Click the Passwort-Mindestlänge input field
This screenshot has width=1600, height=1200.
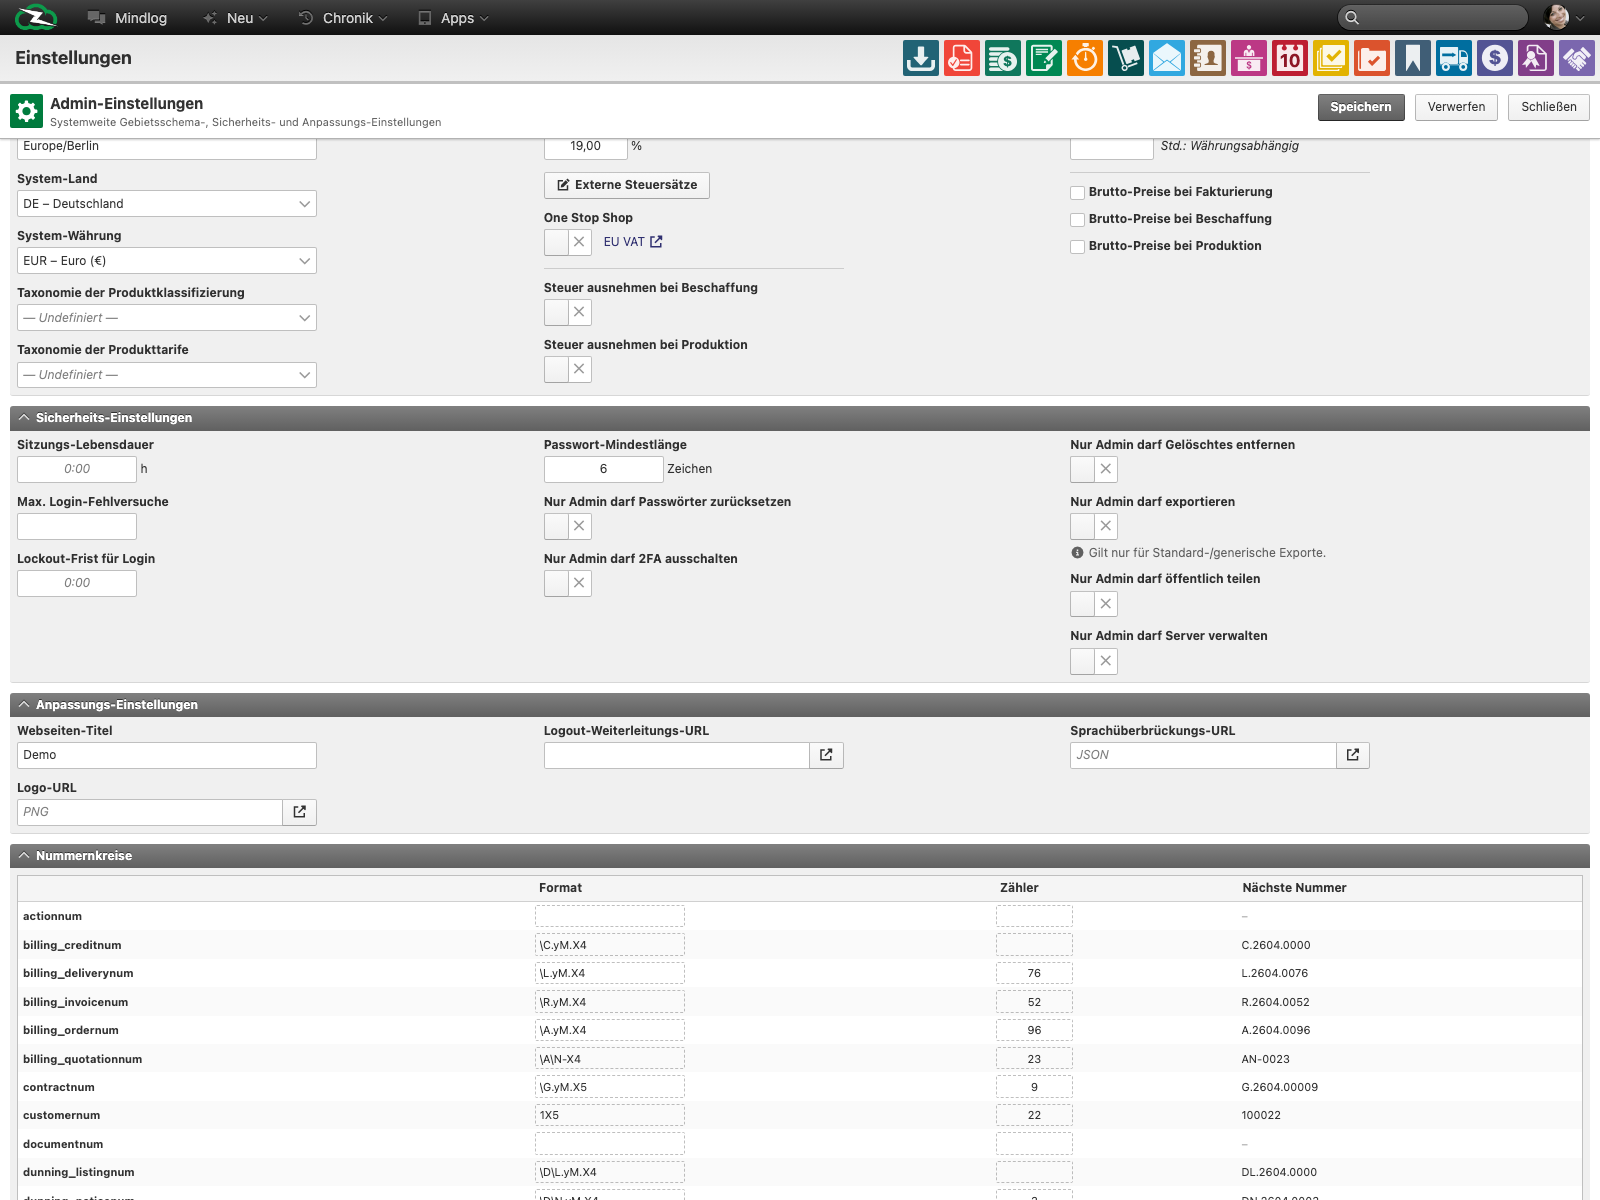pos(604,469)
